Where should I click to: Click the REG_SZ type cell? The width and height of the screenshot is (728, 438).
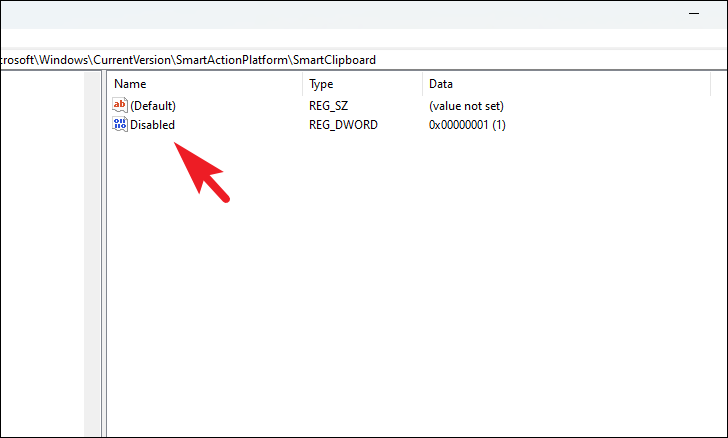point(328,106)
